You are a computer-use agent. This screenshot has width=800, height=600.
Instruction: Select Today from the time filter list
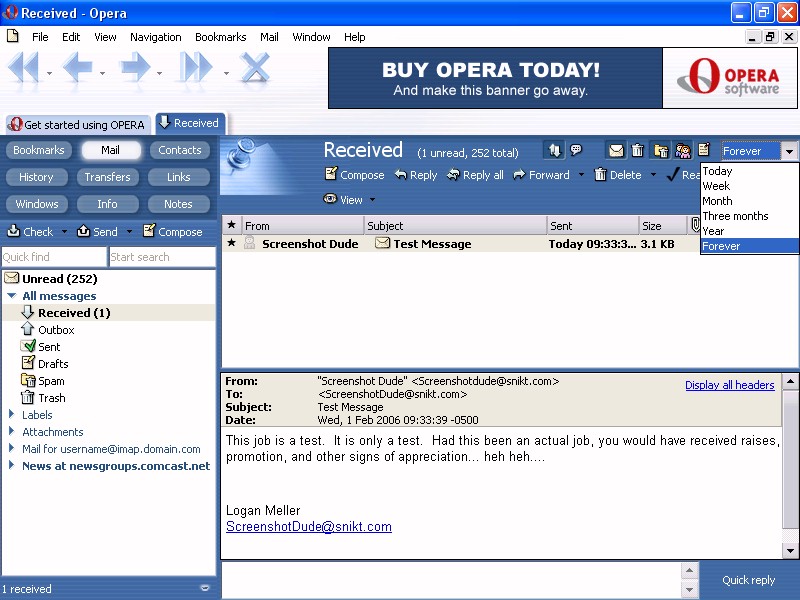point(749,171)
